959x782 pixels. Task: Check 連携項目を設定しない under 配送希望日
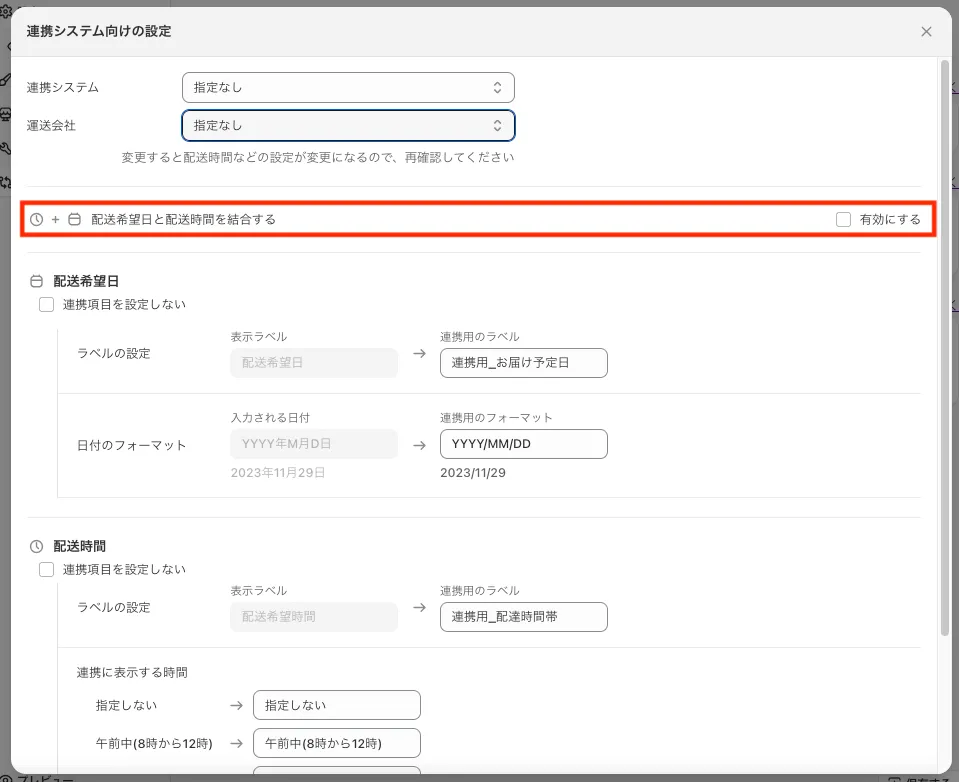[46, 305]
